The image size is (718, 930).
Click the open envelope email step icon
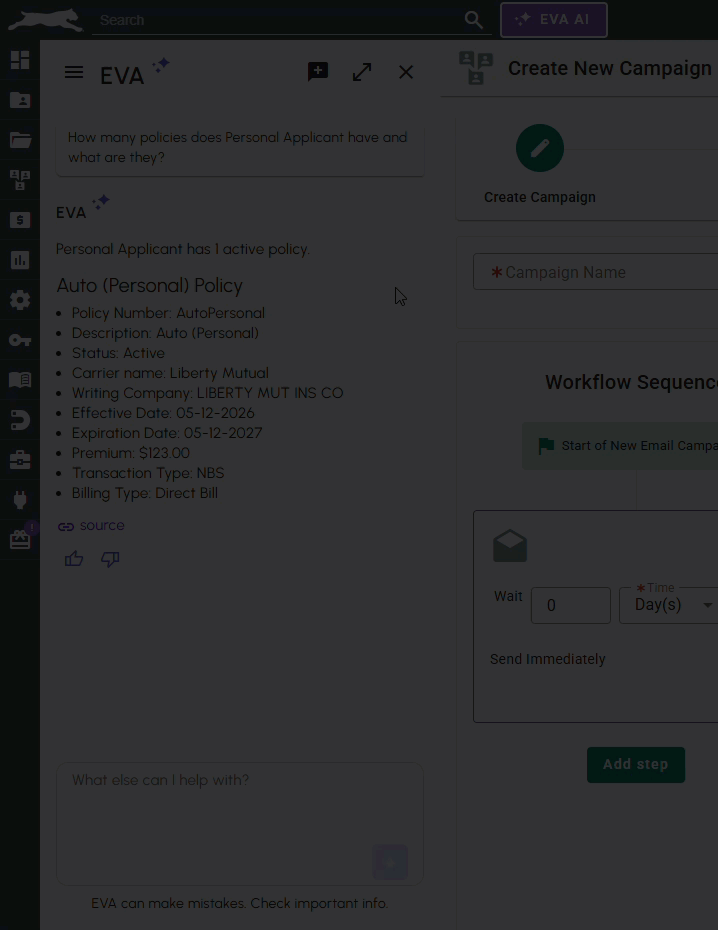510,546
